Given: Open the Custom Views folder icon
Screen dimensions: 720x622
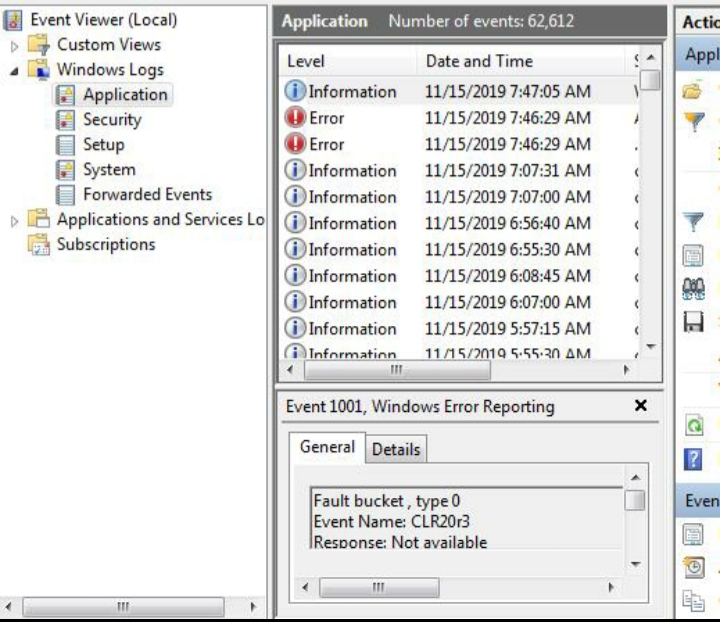Looking at the screenshot, I should tap(38, 45).
